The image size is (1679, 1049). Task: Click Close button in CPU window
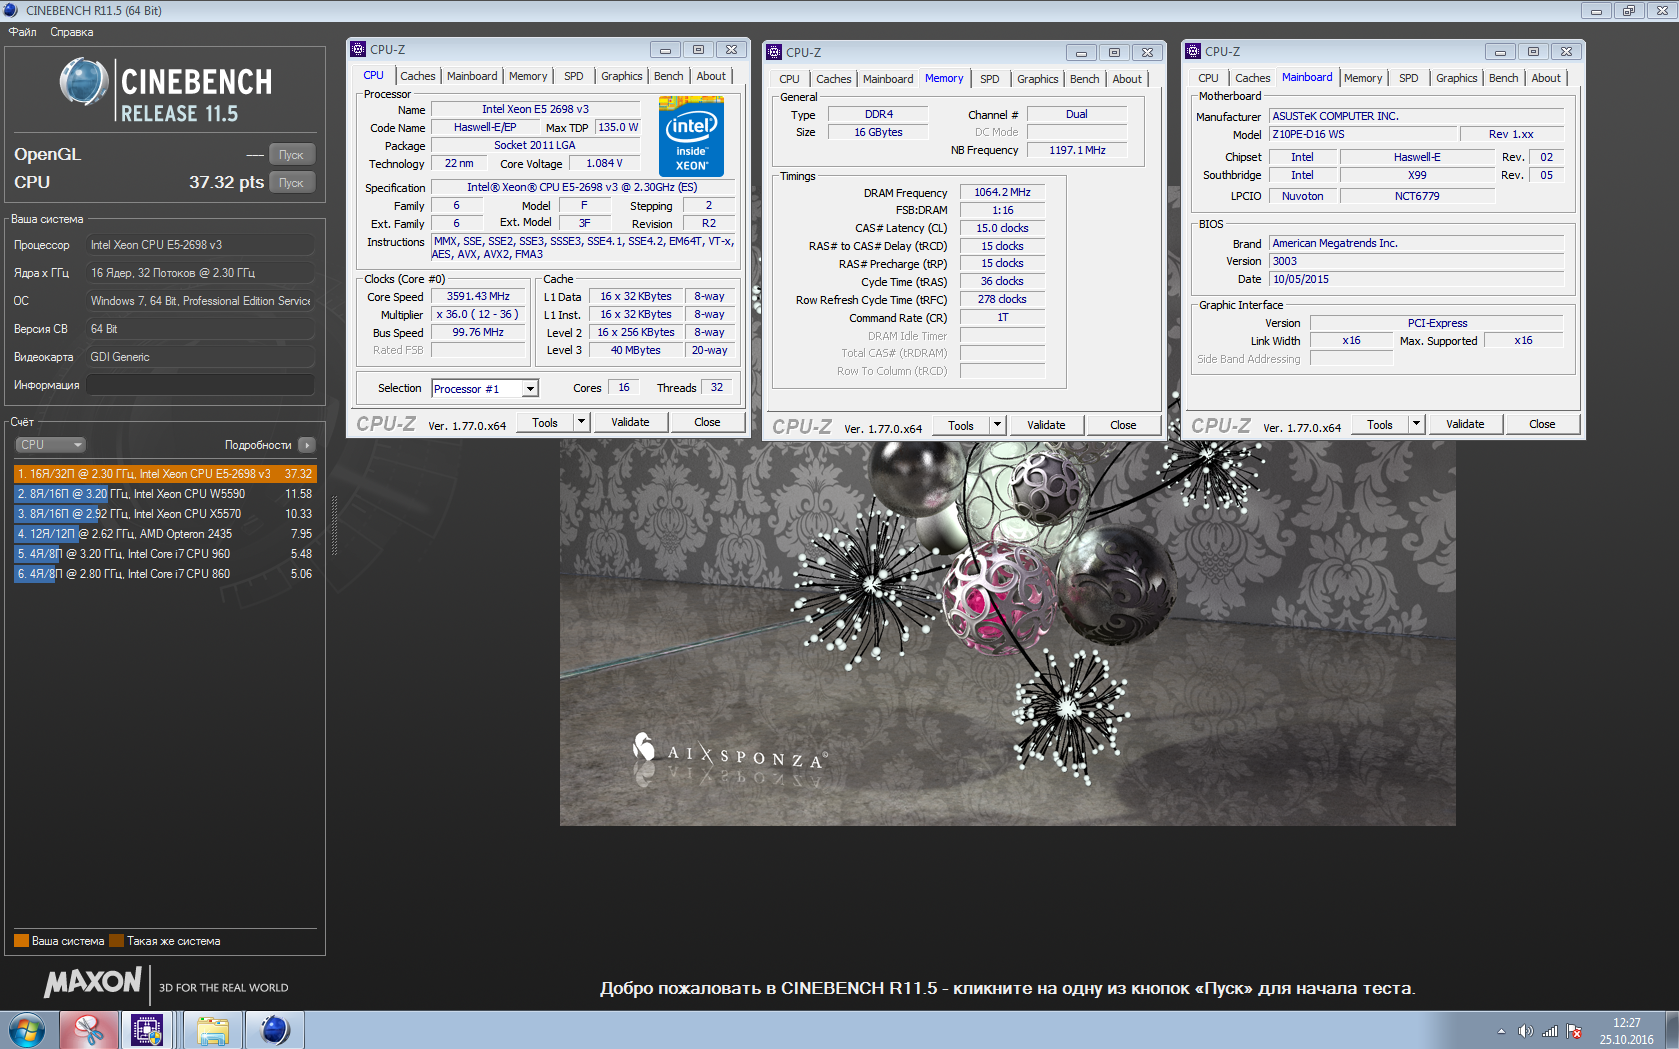[x=707, y=422]
